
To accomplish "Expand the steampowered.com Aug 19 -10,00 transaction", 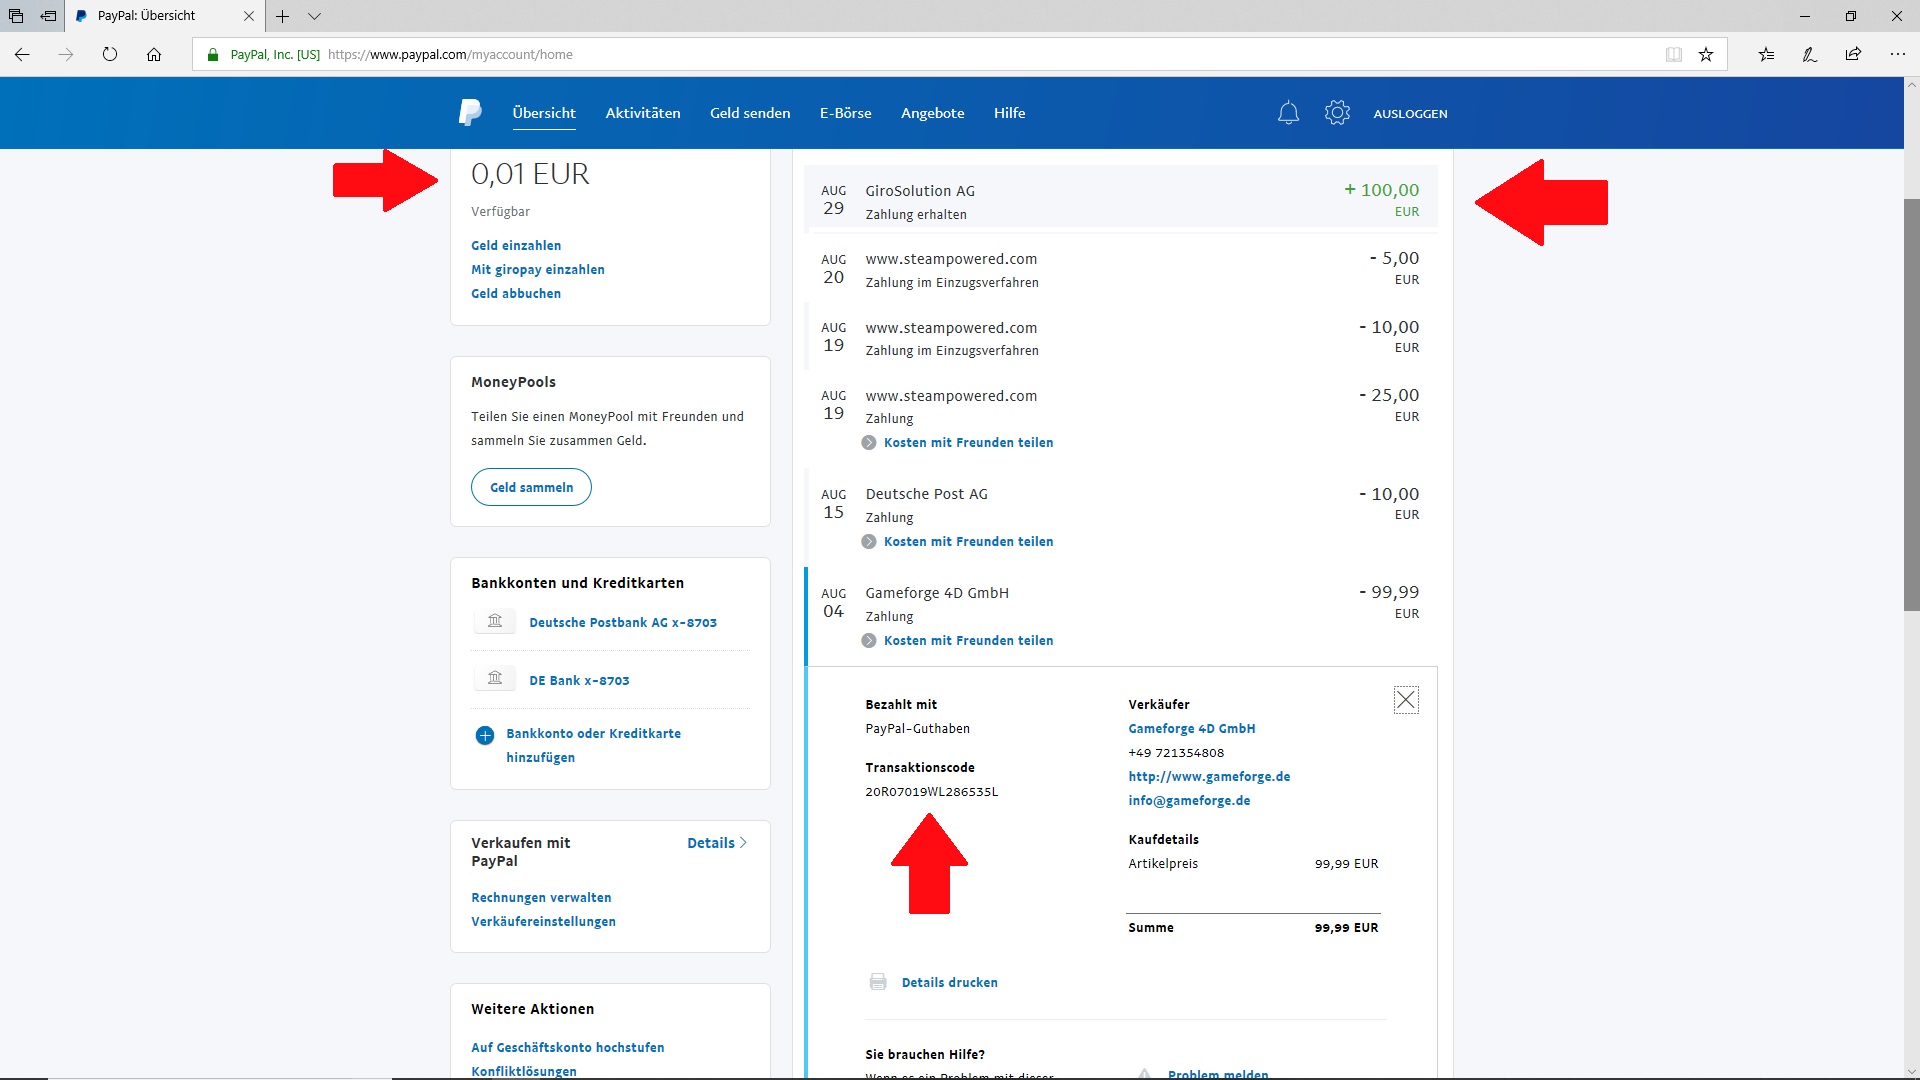I will tap(1121, 338).
